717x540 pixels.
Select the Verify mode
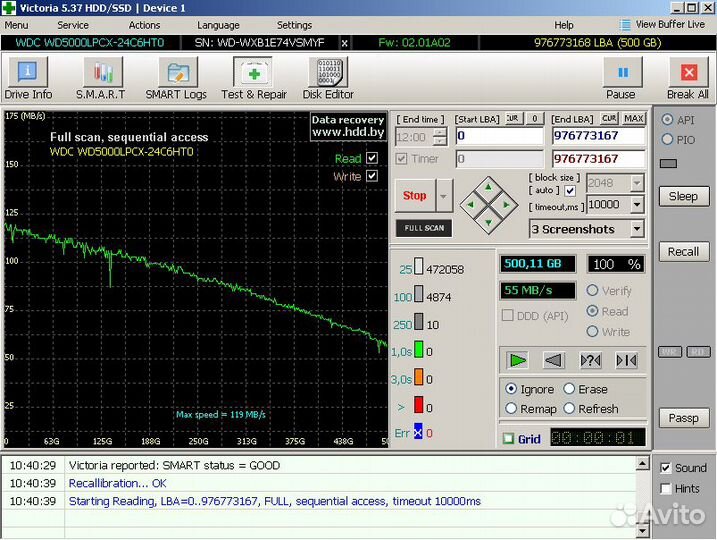(592, 290)
